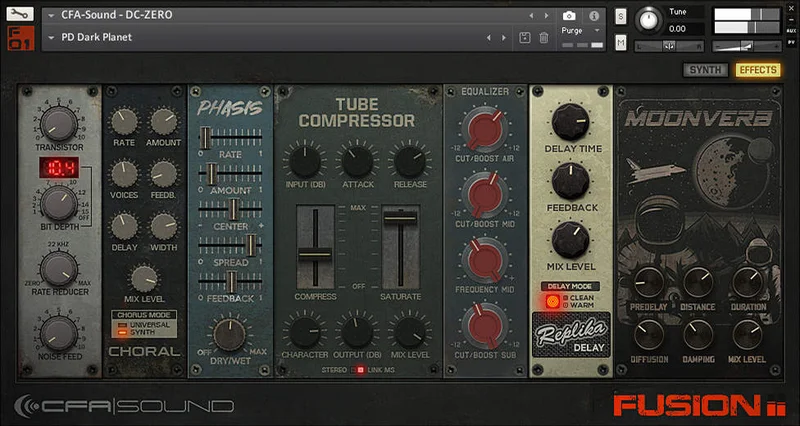Go to next instrument beside CFA-Sound - DC-ZERO

tap(546, 16)
